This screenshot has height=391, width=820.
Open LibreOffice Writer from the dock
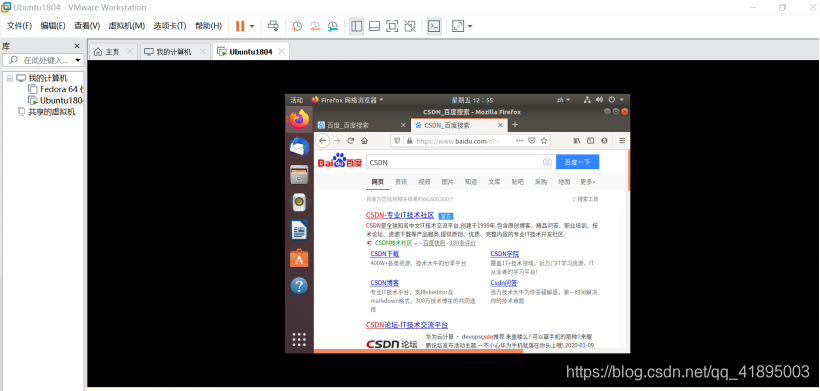299,230
